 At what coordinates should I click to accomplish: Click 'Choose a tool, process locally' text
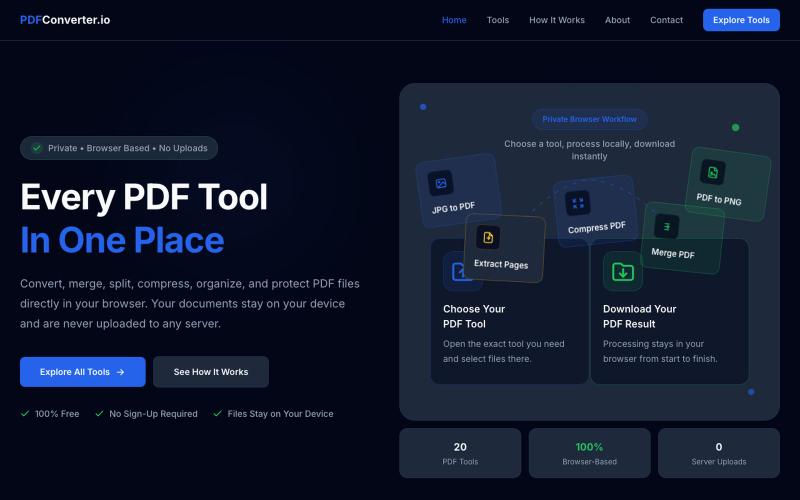589,150
